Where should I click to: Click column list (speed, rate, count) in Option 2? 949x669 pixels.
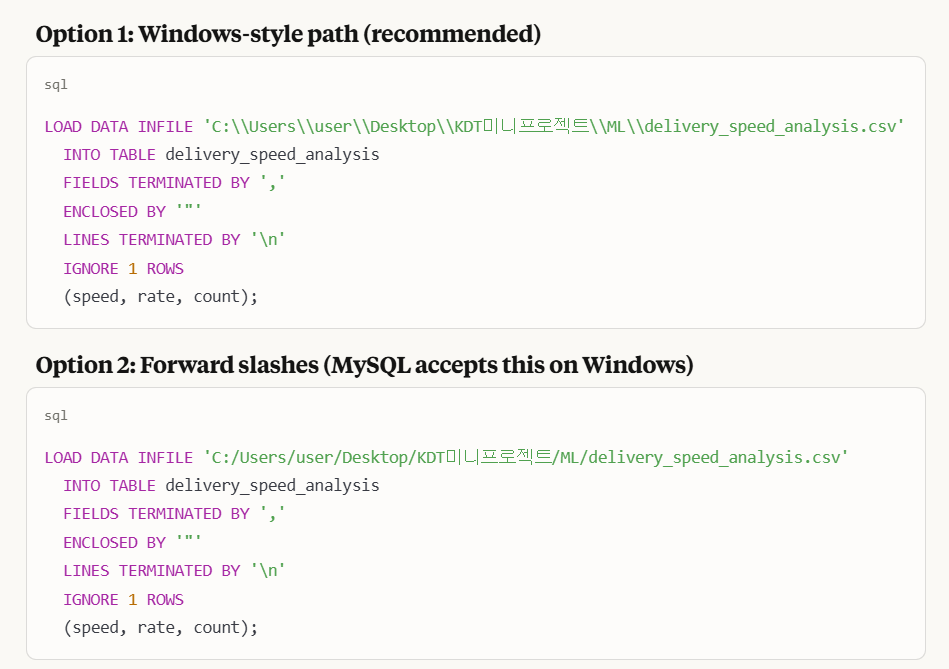point(160,628)
